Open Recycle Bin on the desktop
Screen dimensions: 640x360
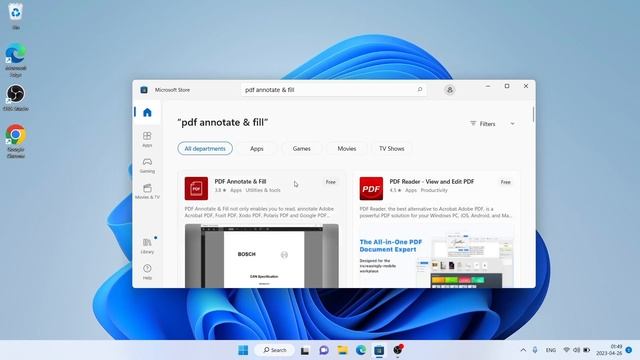pos(16,16)
